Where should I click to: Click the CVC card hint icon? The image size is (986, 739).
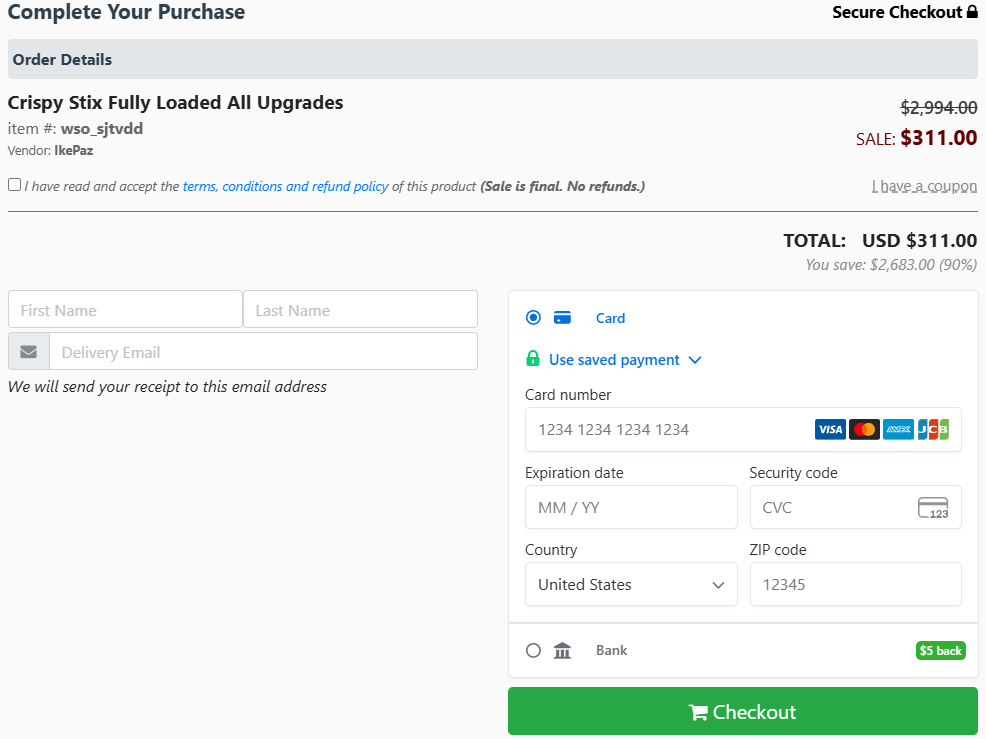point(932,508)
